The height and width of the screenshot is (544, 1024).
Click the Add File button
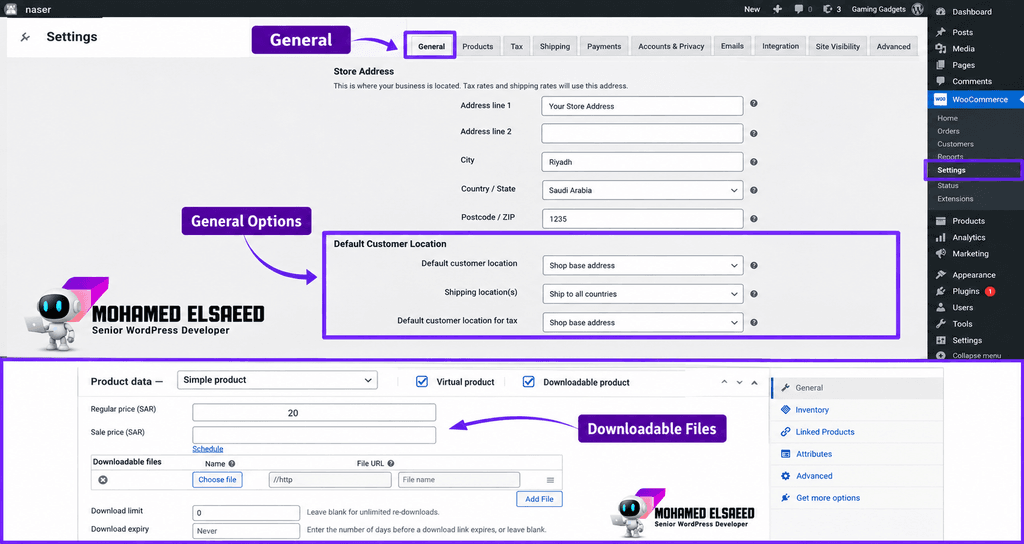539,499
